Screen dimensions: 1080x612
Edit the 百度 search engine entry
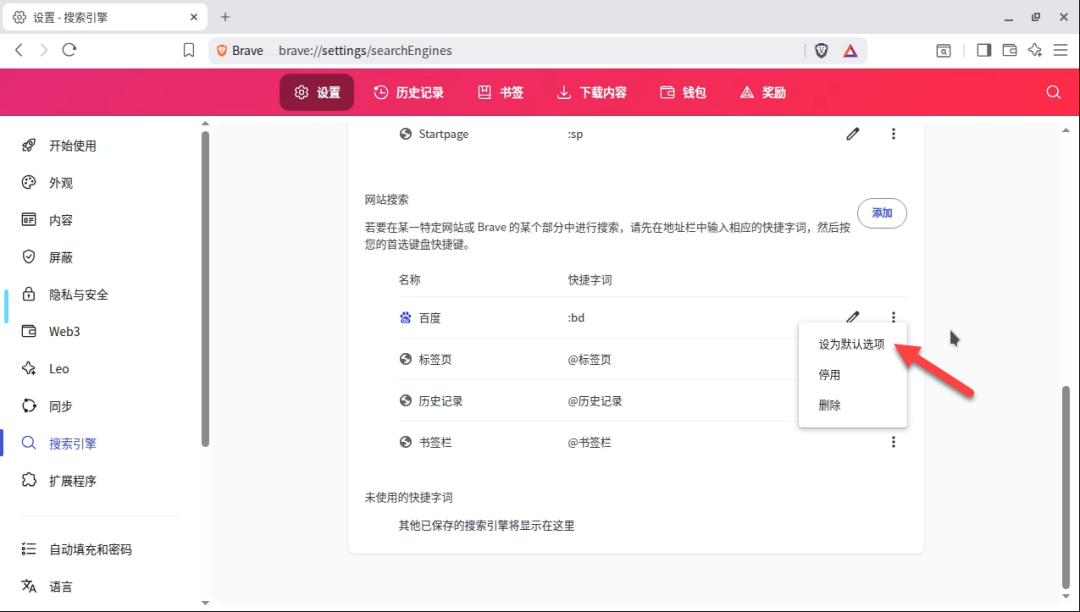[852, 317]
